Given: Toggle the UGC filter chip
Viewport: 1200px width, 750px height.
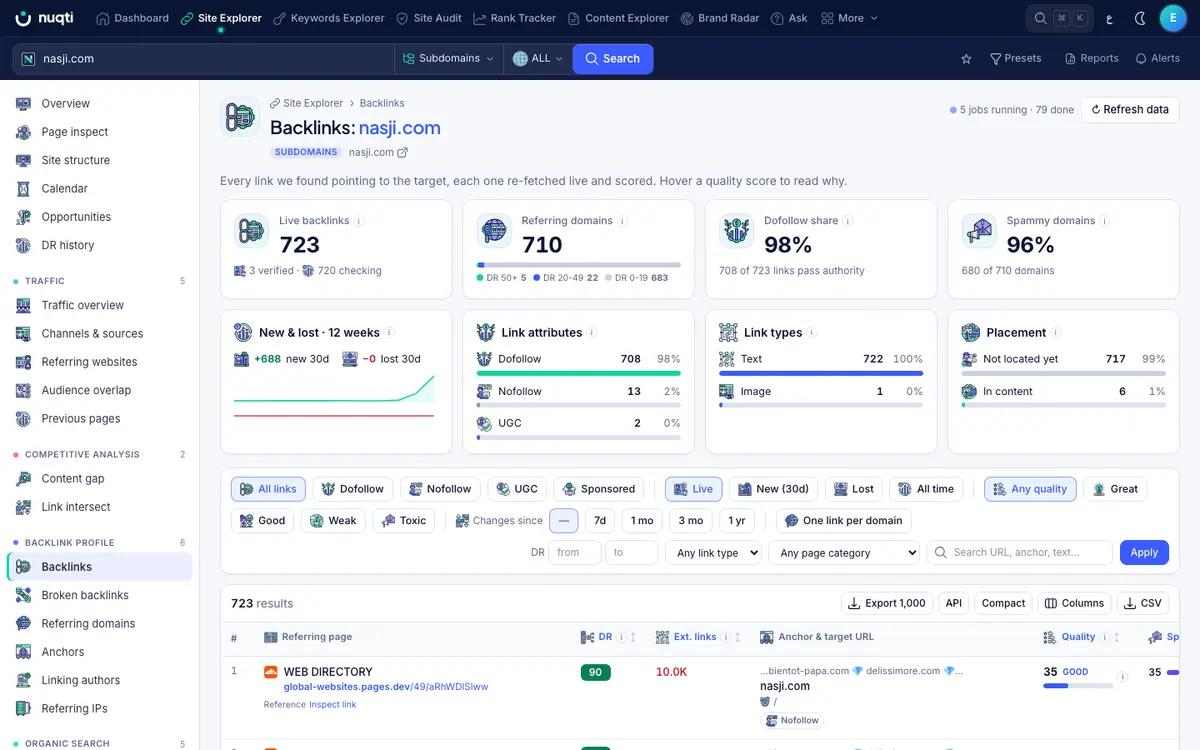Looking at the screenshot, I should pyautogui.click(x=517, y=489).
